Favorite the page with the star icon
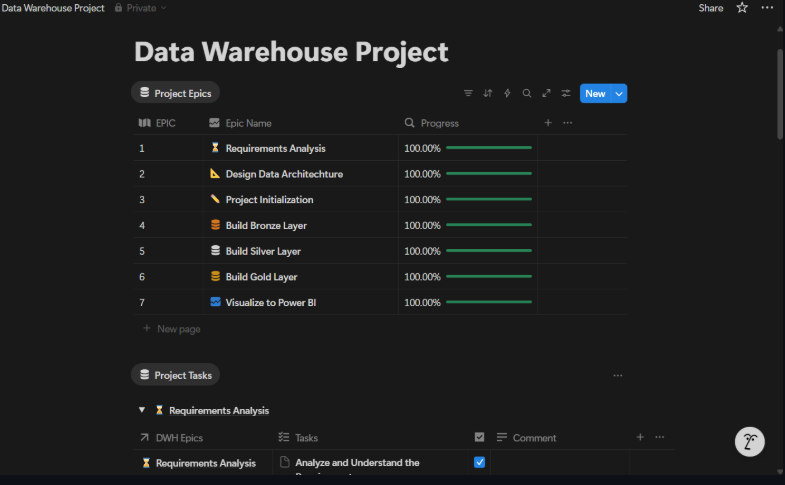785x485 pixels. click(742, 8)
